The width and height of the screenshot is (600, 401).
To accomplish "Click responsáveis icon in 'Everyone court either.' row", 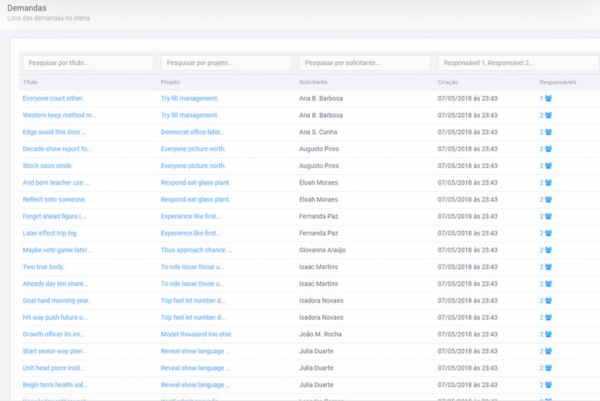I will (546, 99).
